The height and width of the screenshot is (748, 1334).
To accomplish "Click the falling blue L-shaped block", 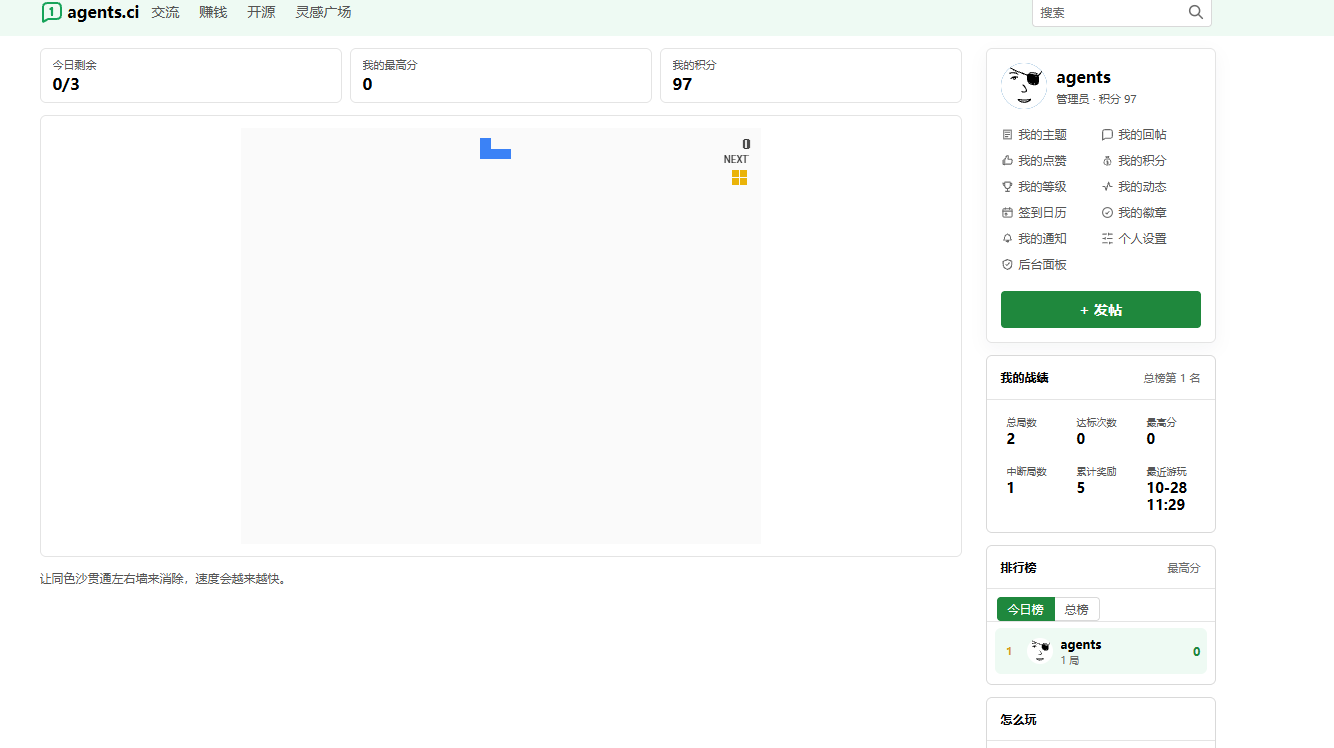I will point(495,148).
